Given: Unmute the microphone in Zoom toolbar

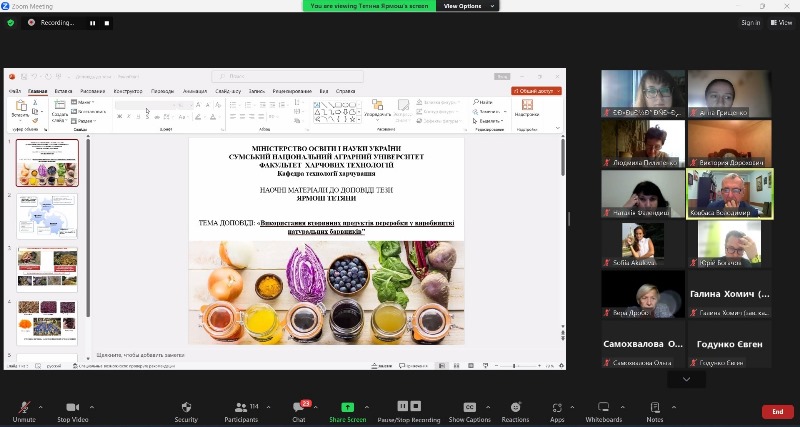Looking at the screenshot, I should click(23, 407).
